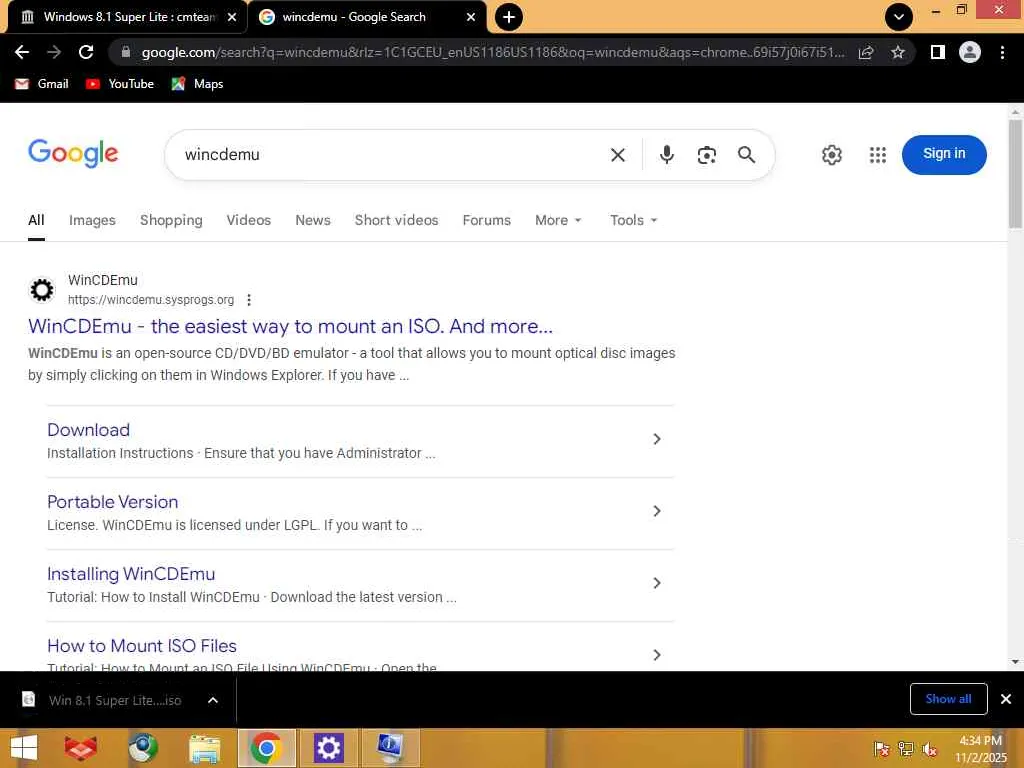Expand download item options caret
The image size is (1024, 768).
(213, 700)
